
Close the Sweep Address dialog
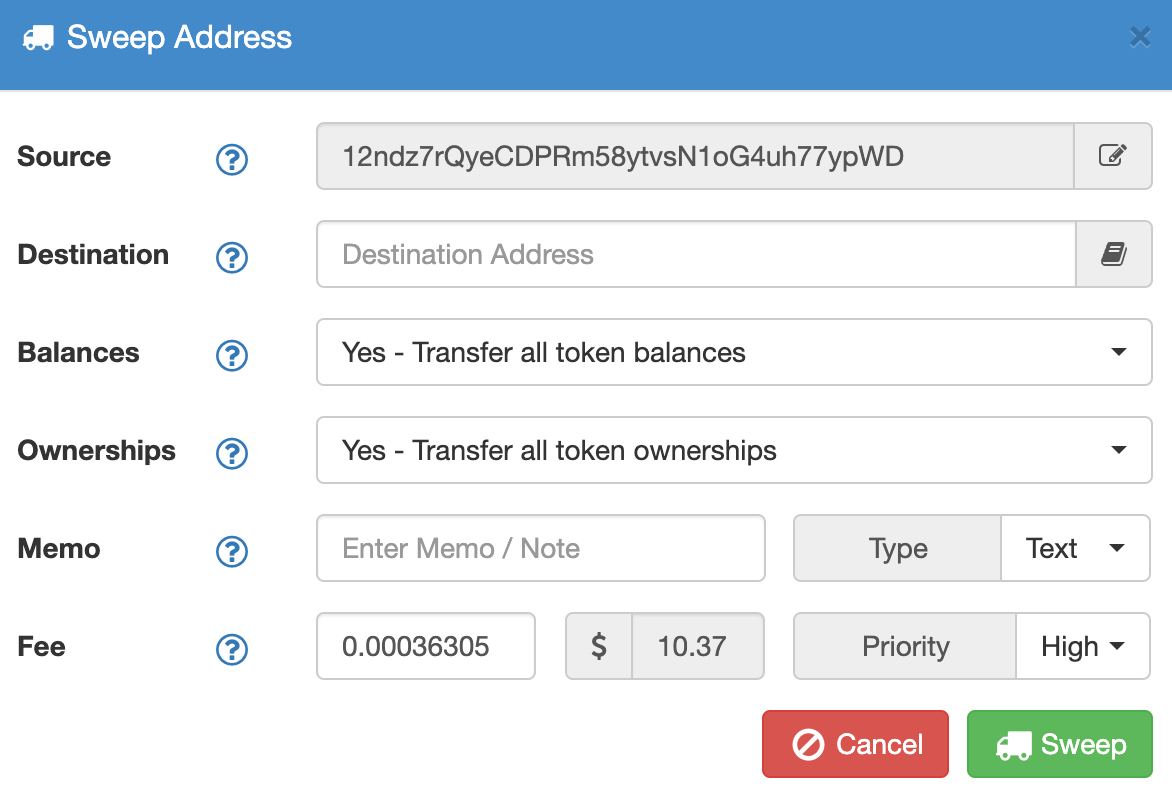[1139, 37]
